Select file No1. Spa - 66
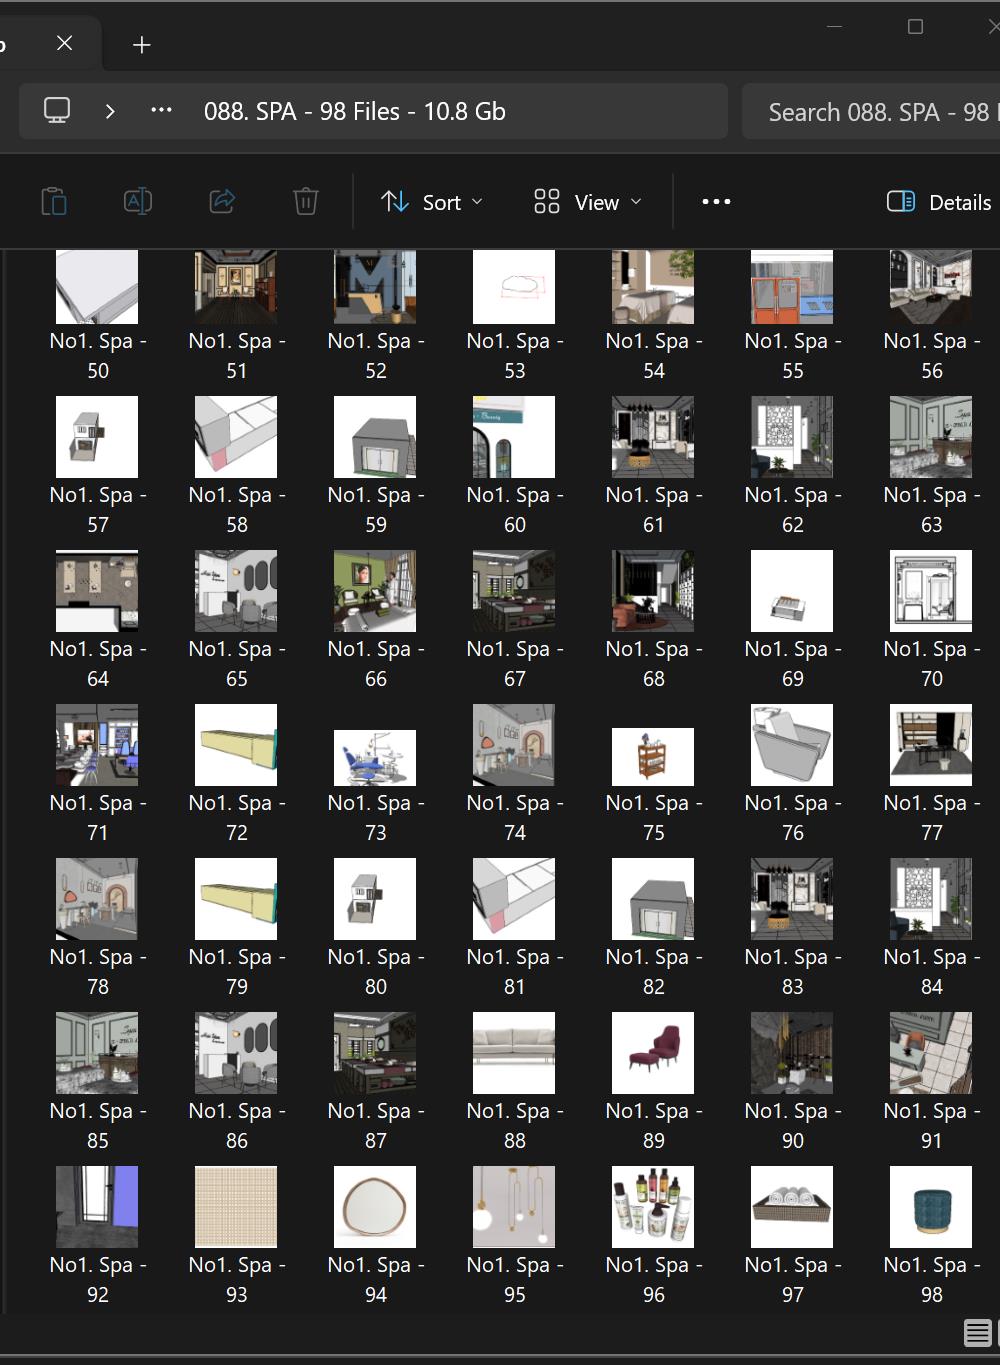The height and width of the screenshot is (1365, 1000). coord(375,621)
